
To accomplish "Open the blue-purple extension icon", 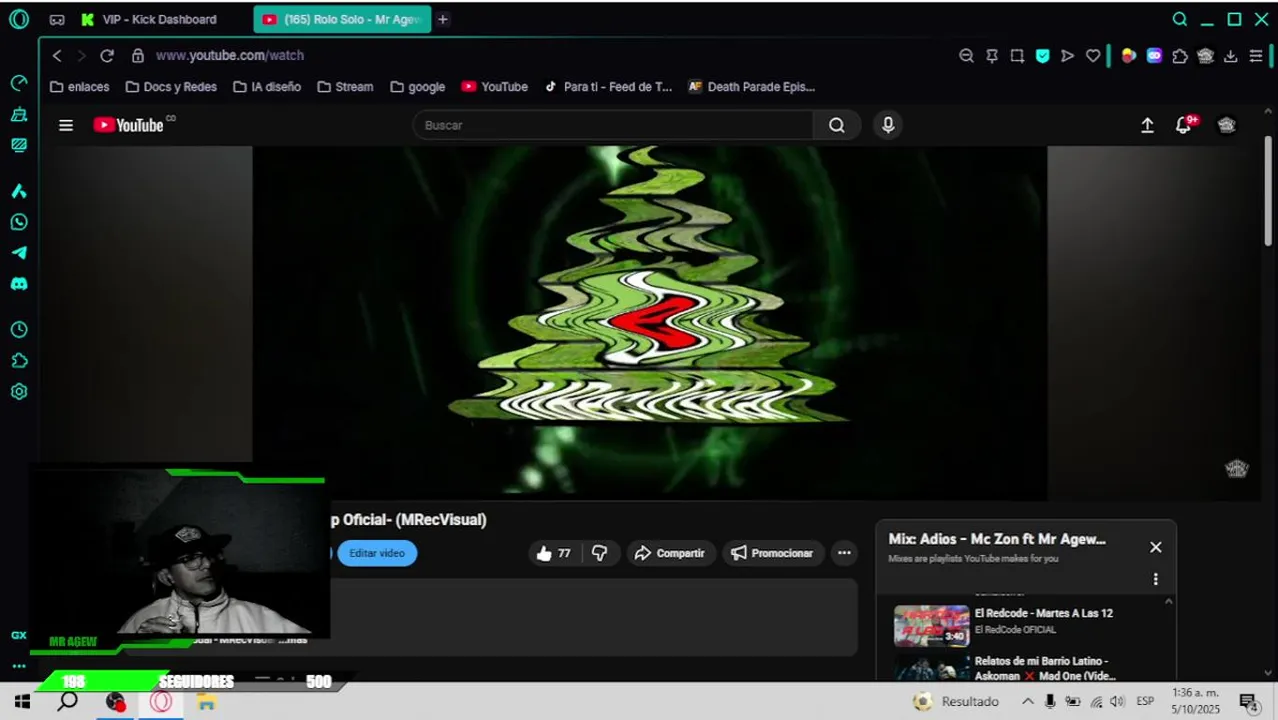I will [x=1154, y=56].
